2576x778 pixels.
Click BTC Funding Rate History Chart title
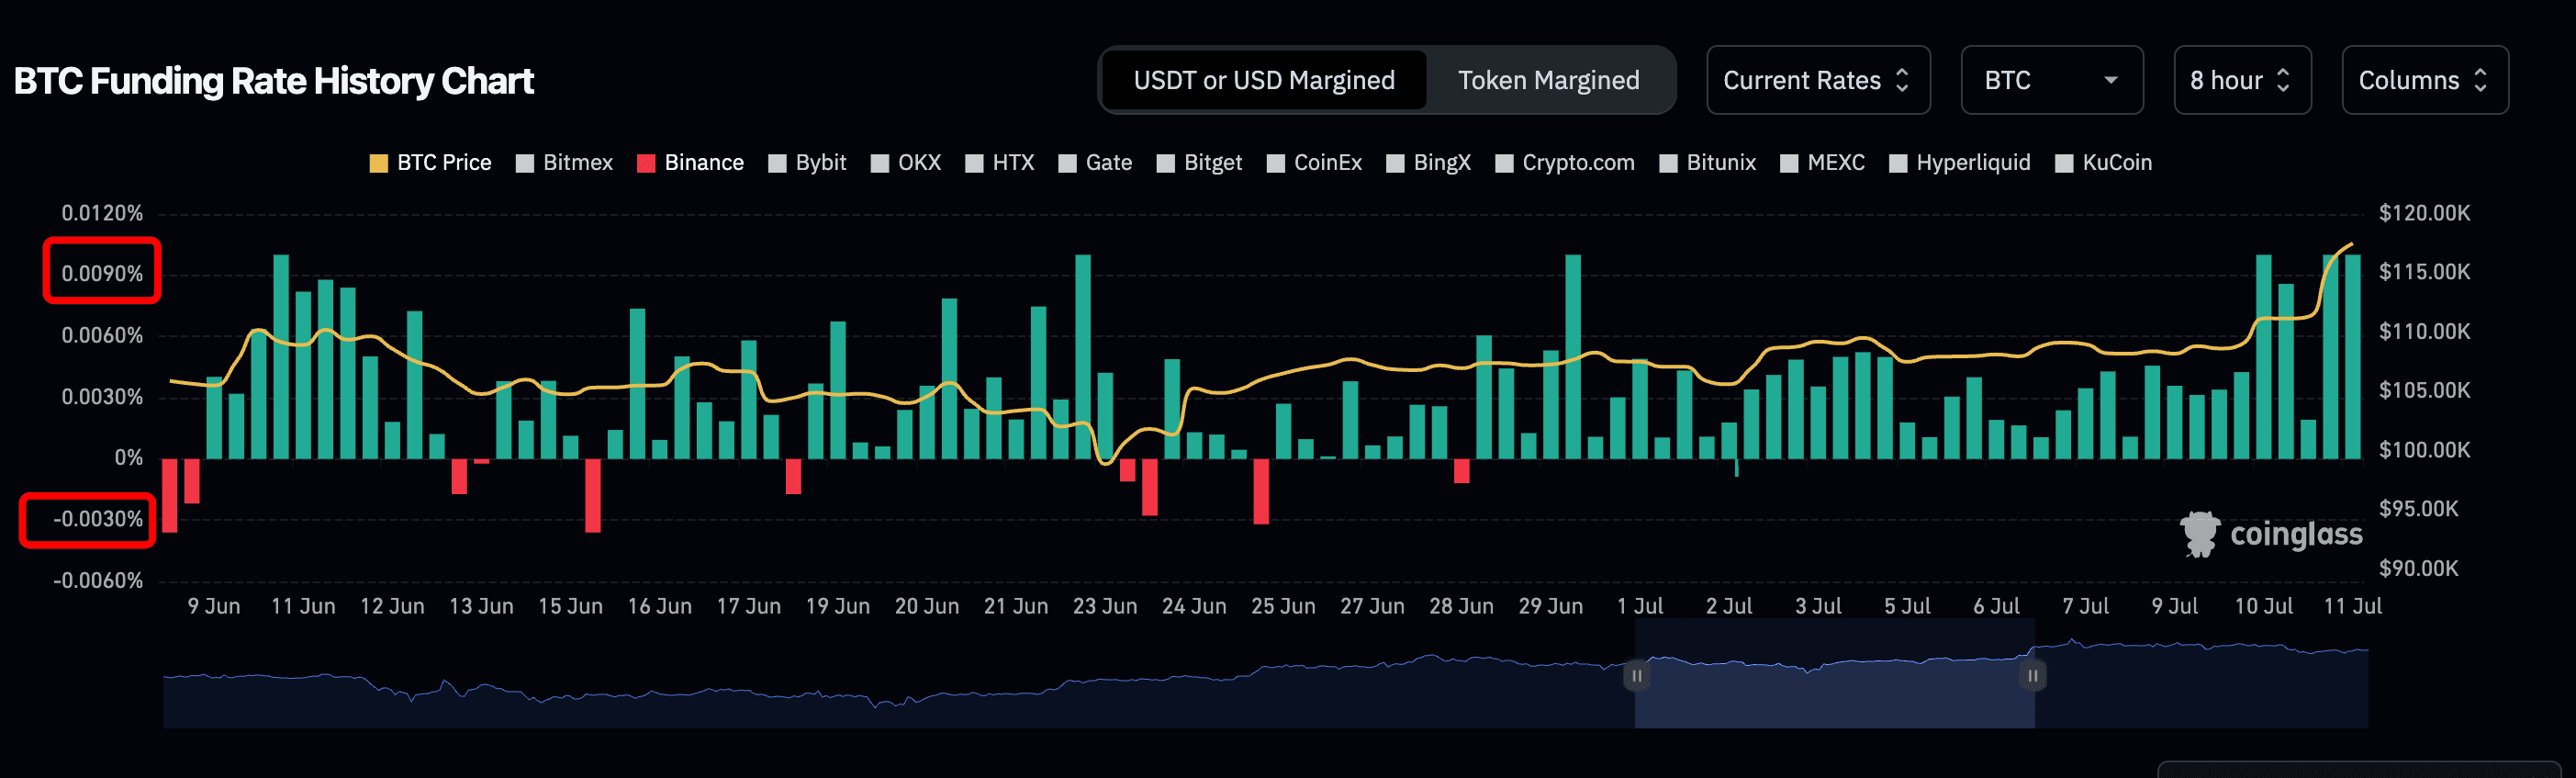coord(274,81)
